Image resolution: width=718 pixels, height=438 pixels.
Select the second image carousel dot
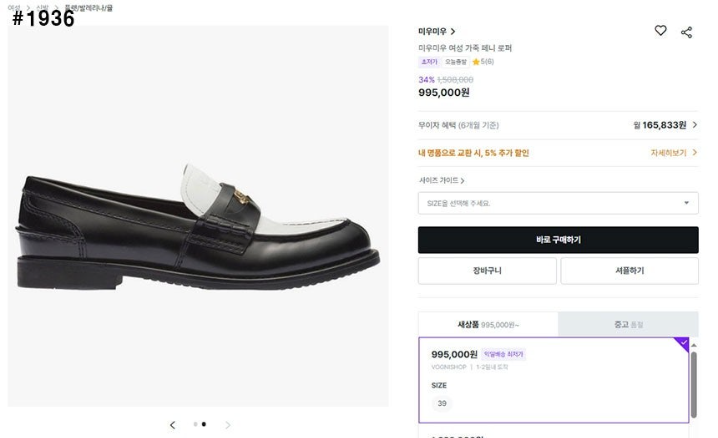tap(204, 424)
